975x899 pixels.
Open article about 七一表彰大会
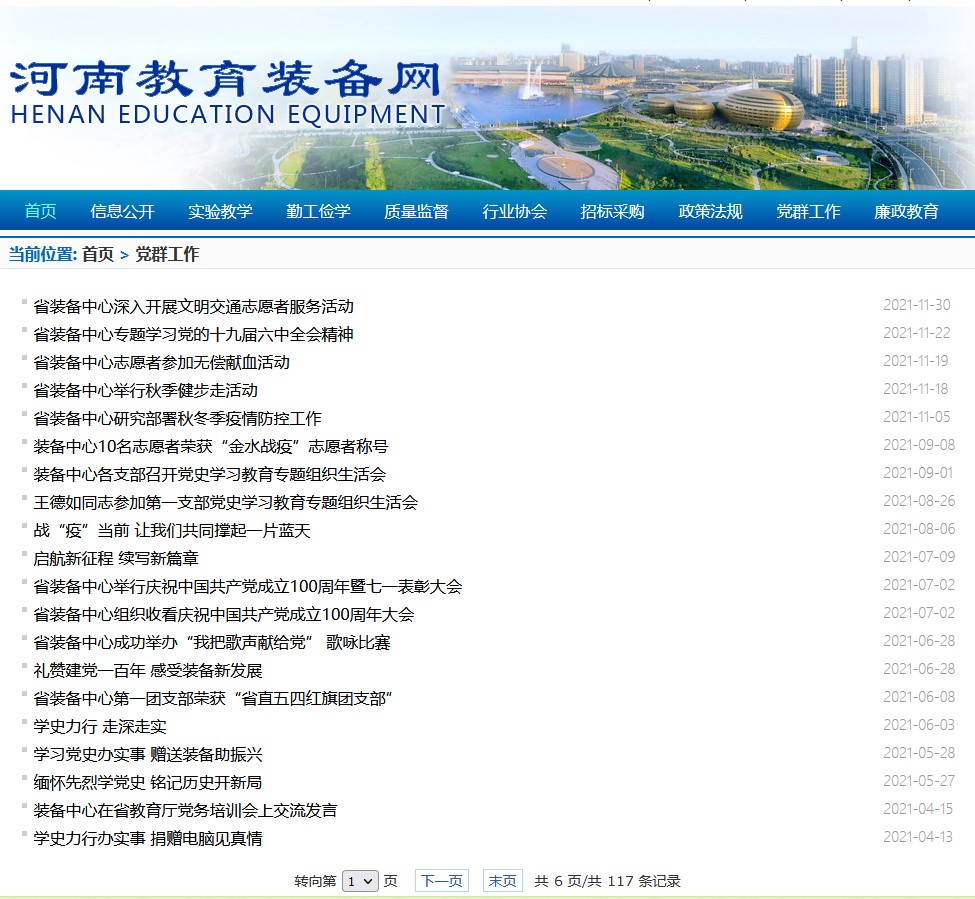tap(248, 586)
